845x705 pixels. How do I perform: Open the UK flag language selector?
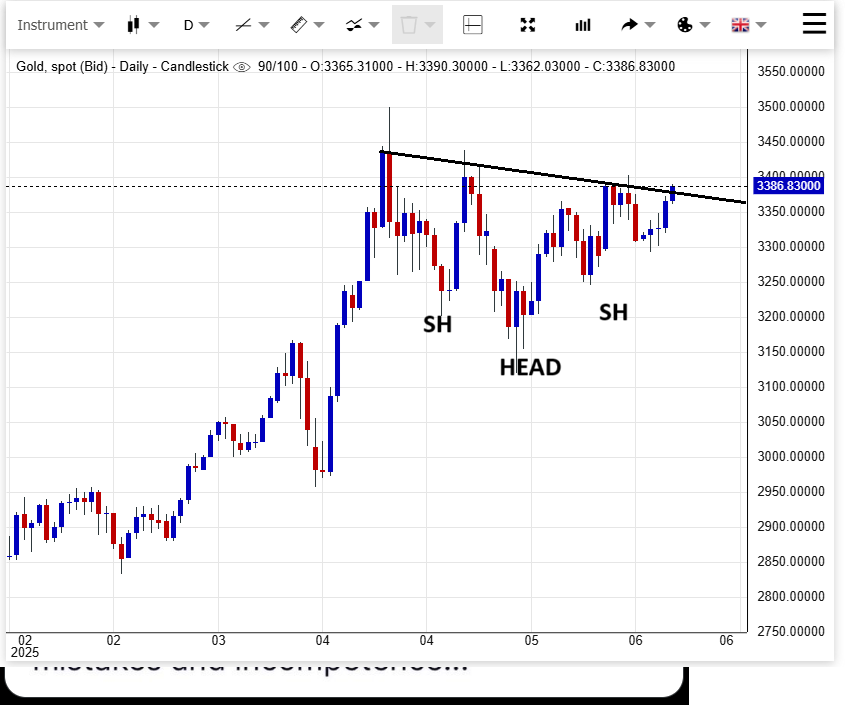point(741,25)
